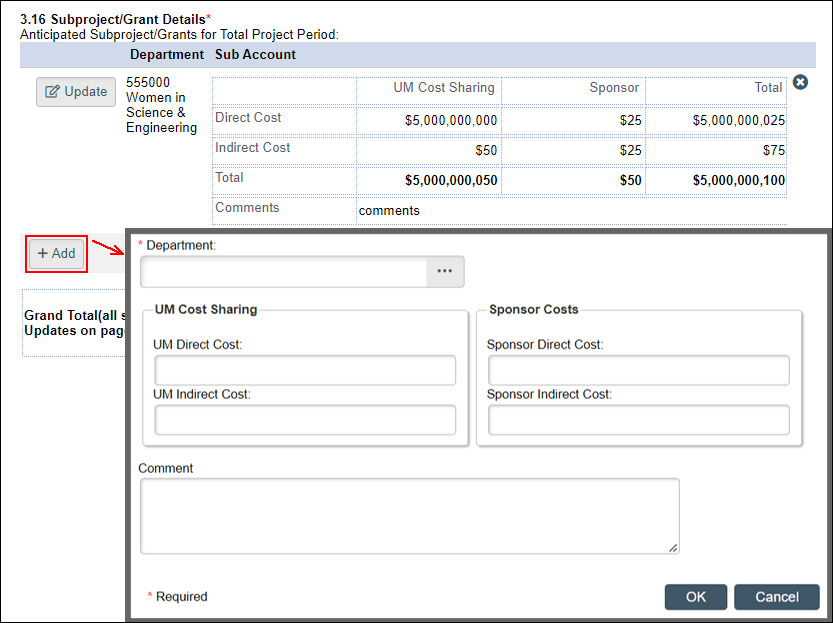The height and width of the screenshot is (623, 833).
Task: Select the Department column header
Action: 167,55
